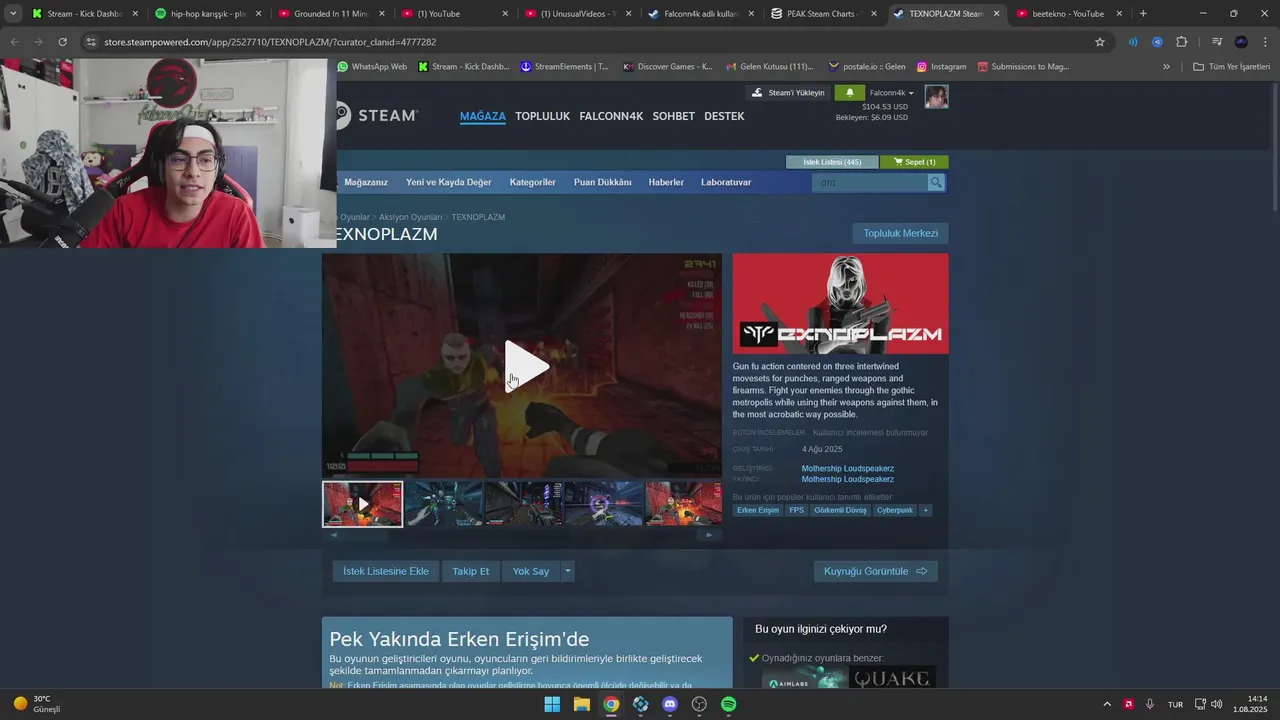Open the Haberler tab
The width and height of the screenshot is (1280, 720).
coord(666,182)
